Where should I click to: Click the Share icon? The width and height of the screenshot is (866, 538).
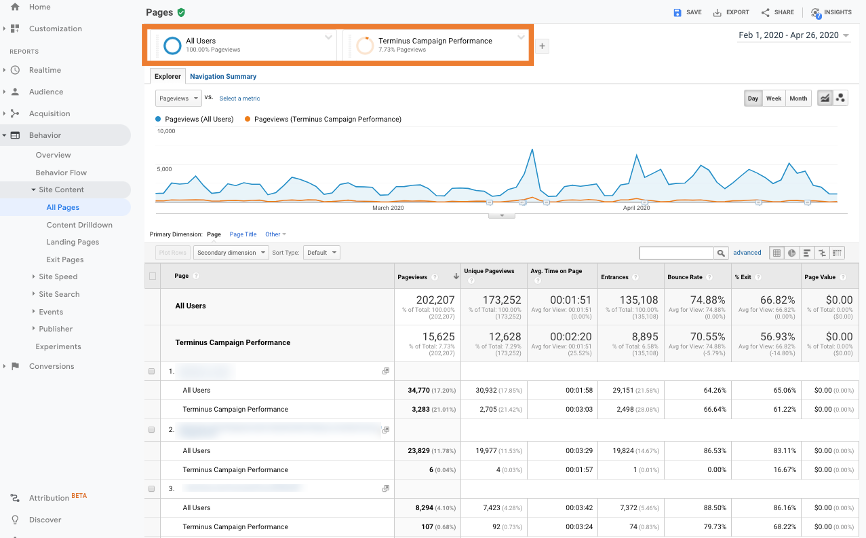[x=765, y=12]
